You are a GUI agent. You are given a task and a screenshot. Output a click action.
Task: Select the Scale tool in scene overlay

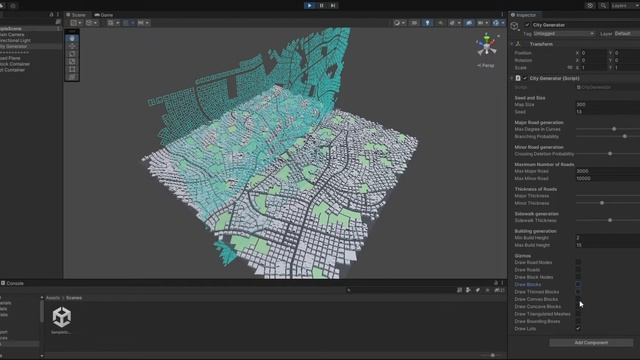point(72,62)
